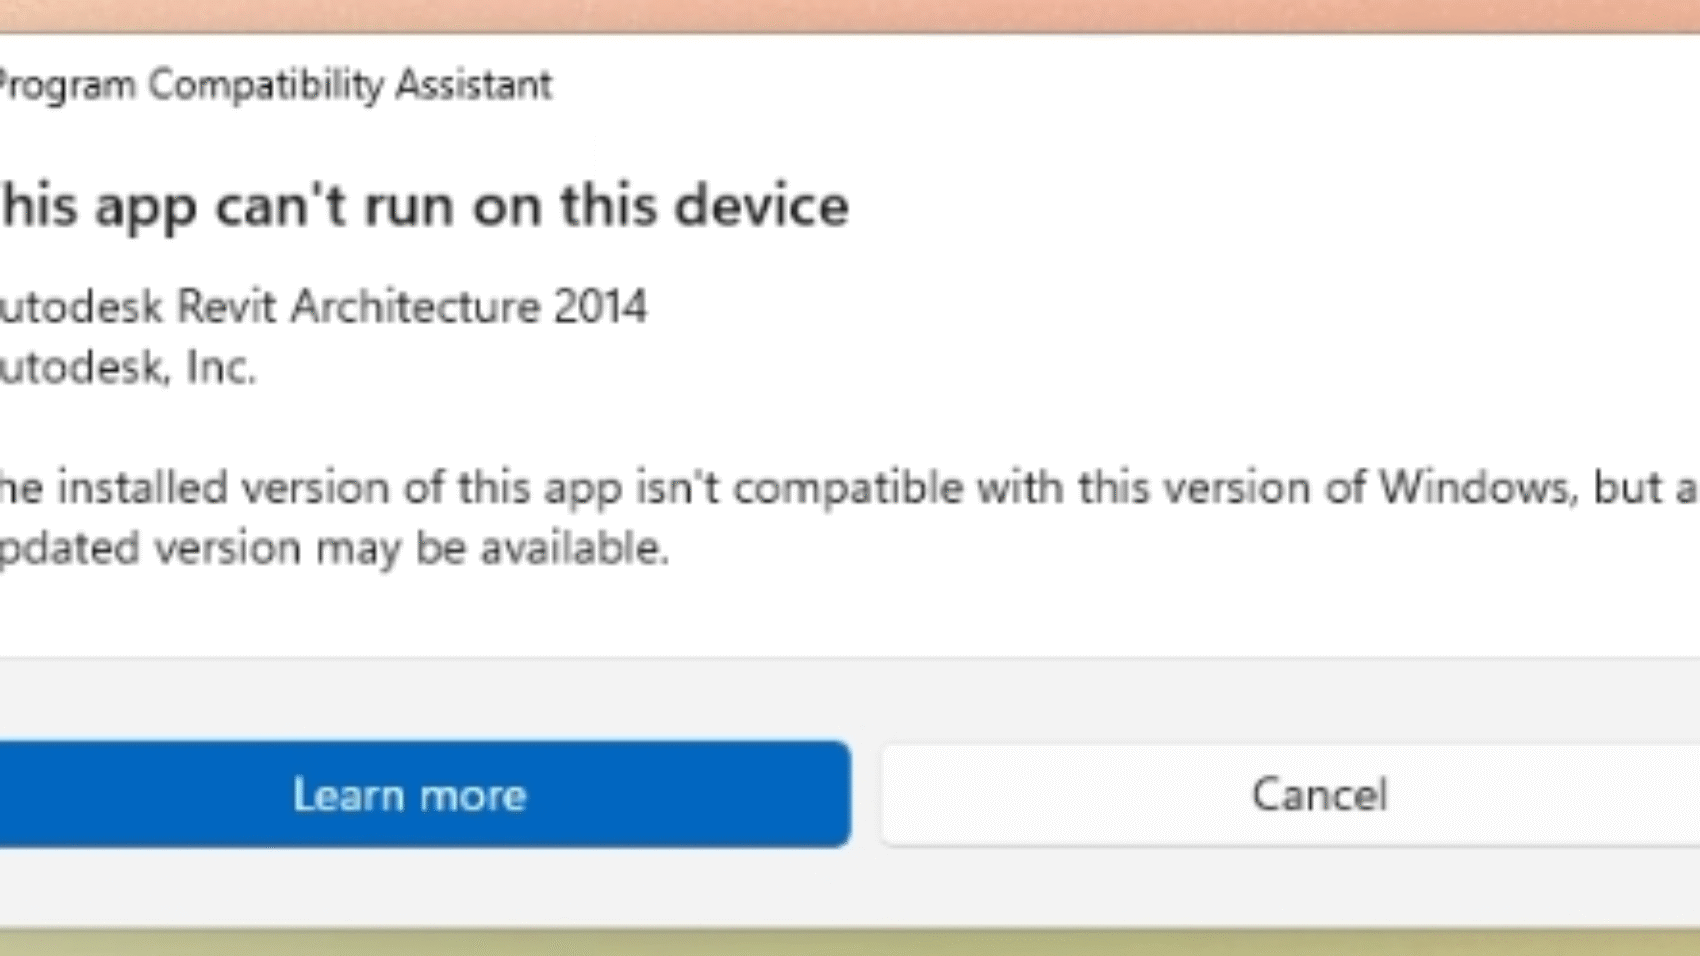This screenshot has width=1700, height=956.
Task: Click the desktop wallpaper strip below the dialog
Action: pyautogui.click(x=850, y=943)
